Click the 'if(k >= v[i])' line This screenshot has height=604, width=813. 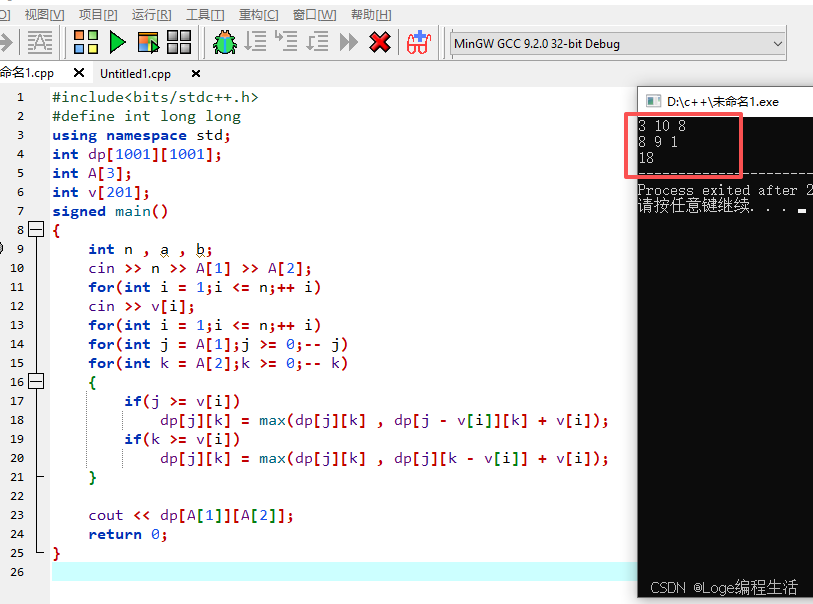pyautogui.click(x=182, y=440)
